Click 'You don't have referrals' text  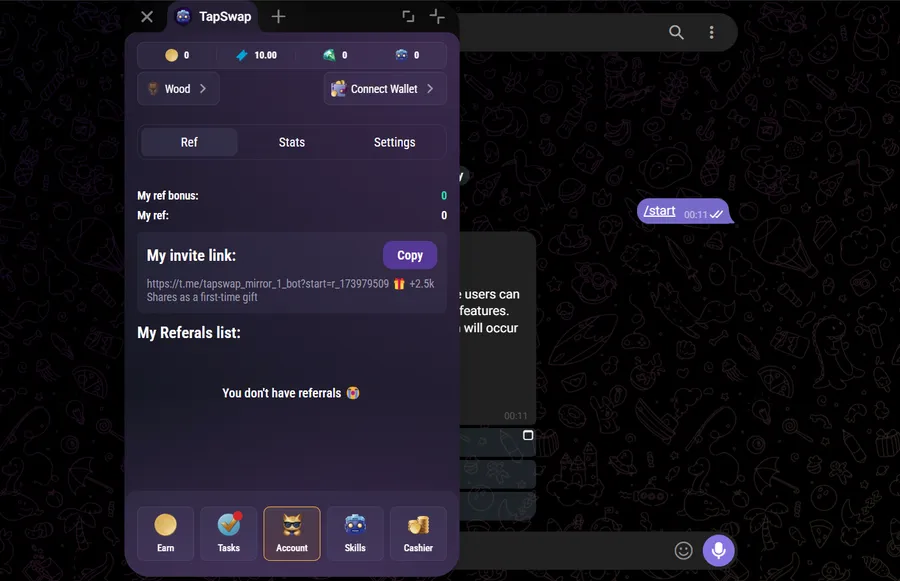(281, 393)
